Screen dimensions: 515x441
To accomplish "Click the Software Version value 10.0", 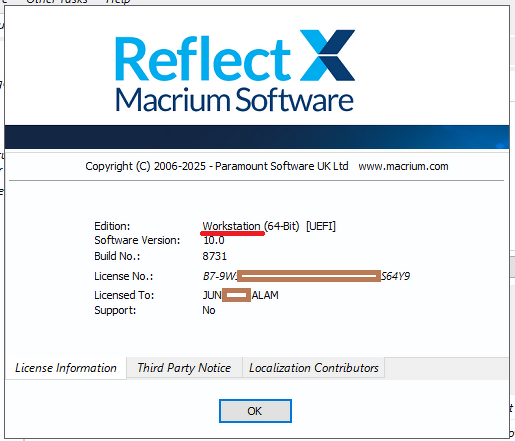I will pos(214,240).
